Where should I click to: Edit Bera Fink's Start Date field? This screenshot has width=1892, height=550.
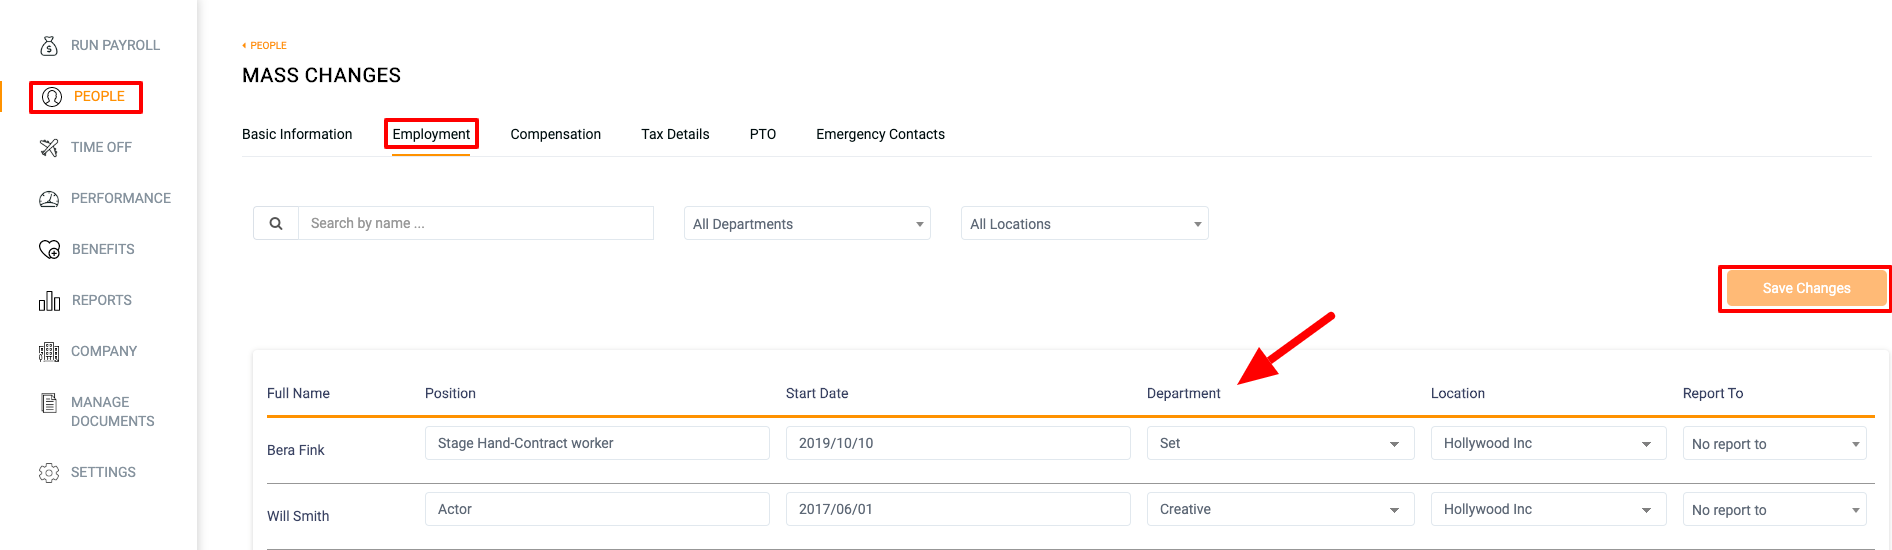[x=958, y=443]
